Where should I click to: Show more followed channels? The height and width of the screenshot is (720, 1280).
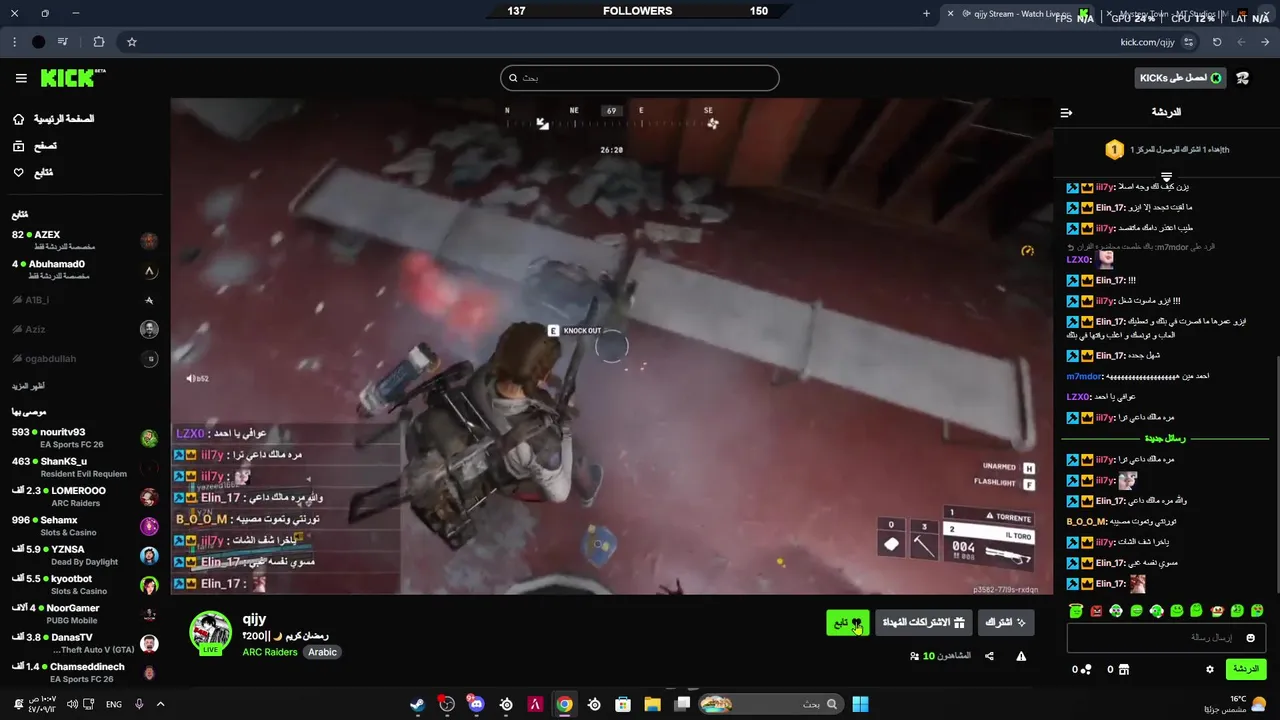coord(28,386)
